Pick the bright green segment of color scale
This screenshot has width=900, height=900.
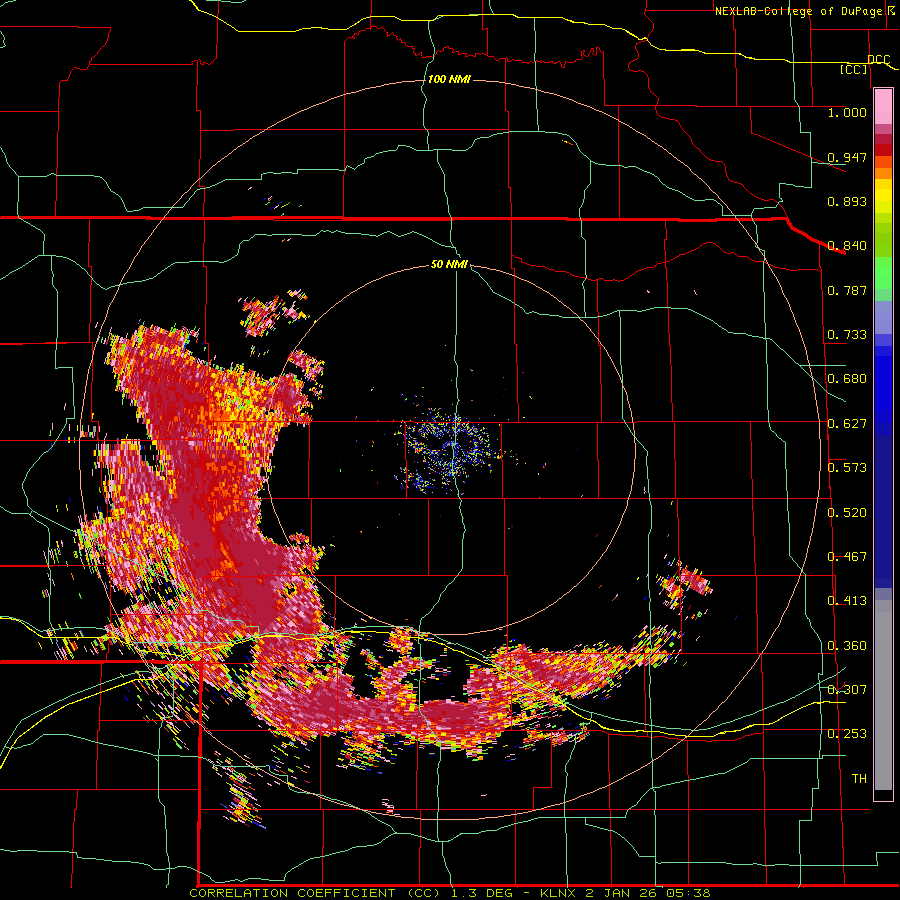883,272
